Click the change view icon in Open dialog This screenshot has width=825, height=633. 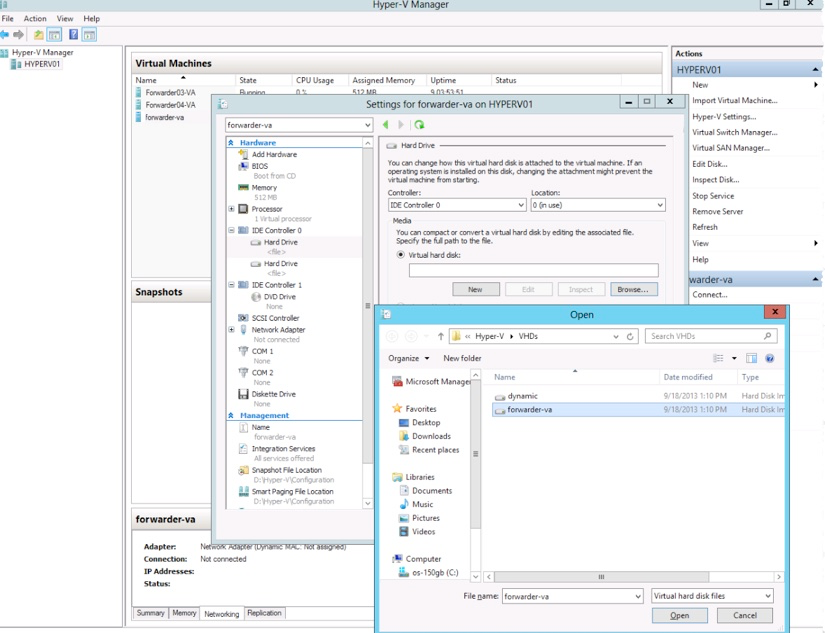718,358
